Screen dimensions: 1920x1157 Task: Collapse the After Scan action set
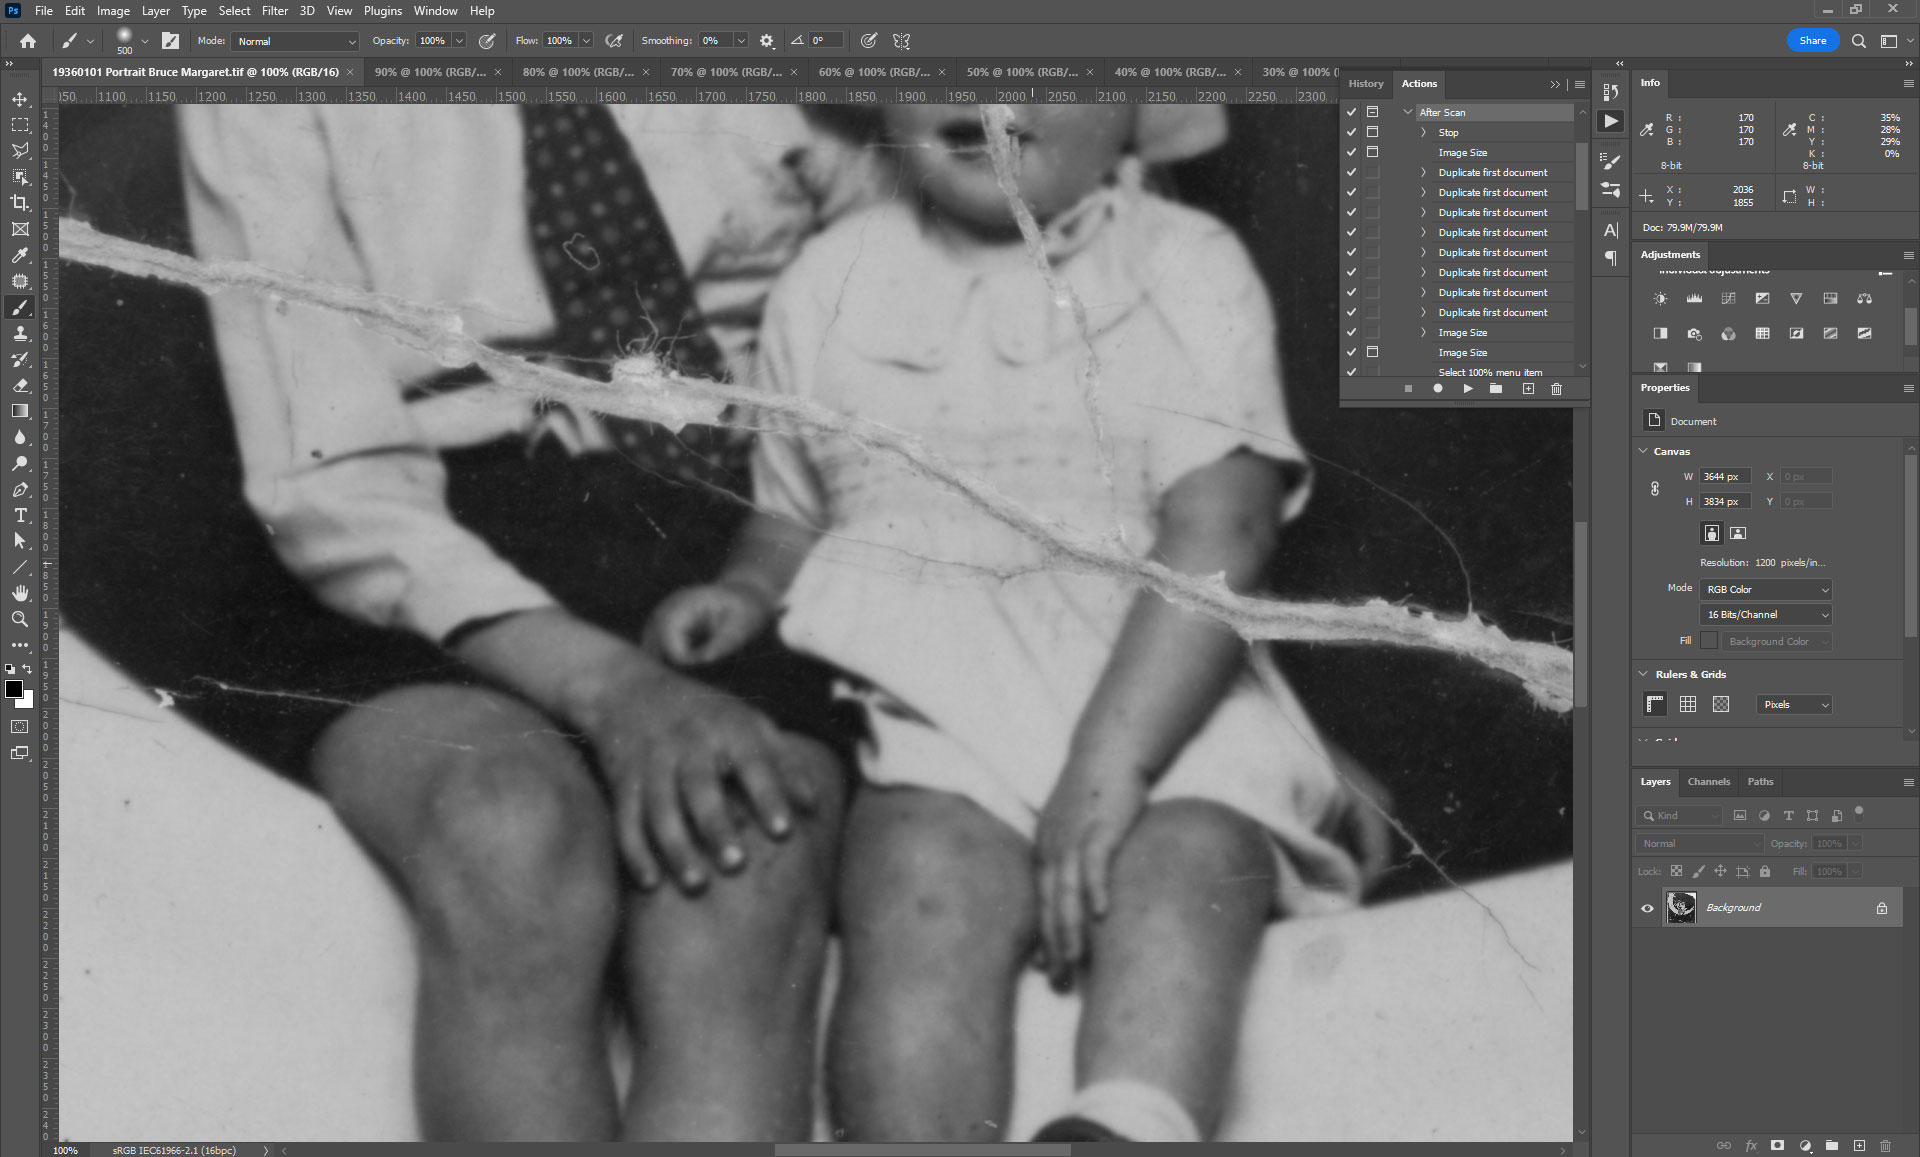(x=1408, y=112)
